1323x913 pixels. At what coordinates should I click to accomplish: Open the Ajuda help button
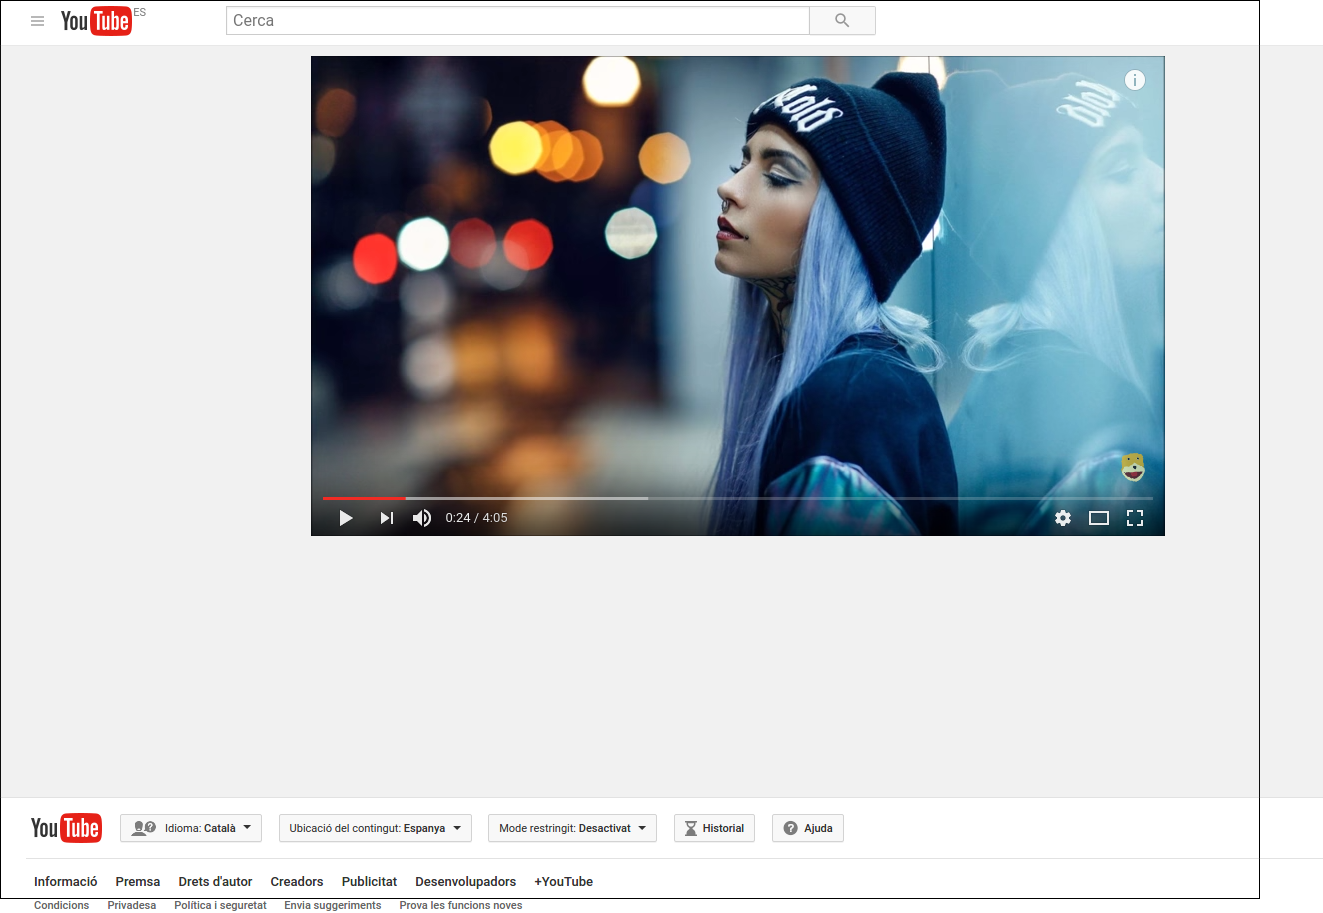click(808, 828)
